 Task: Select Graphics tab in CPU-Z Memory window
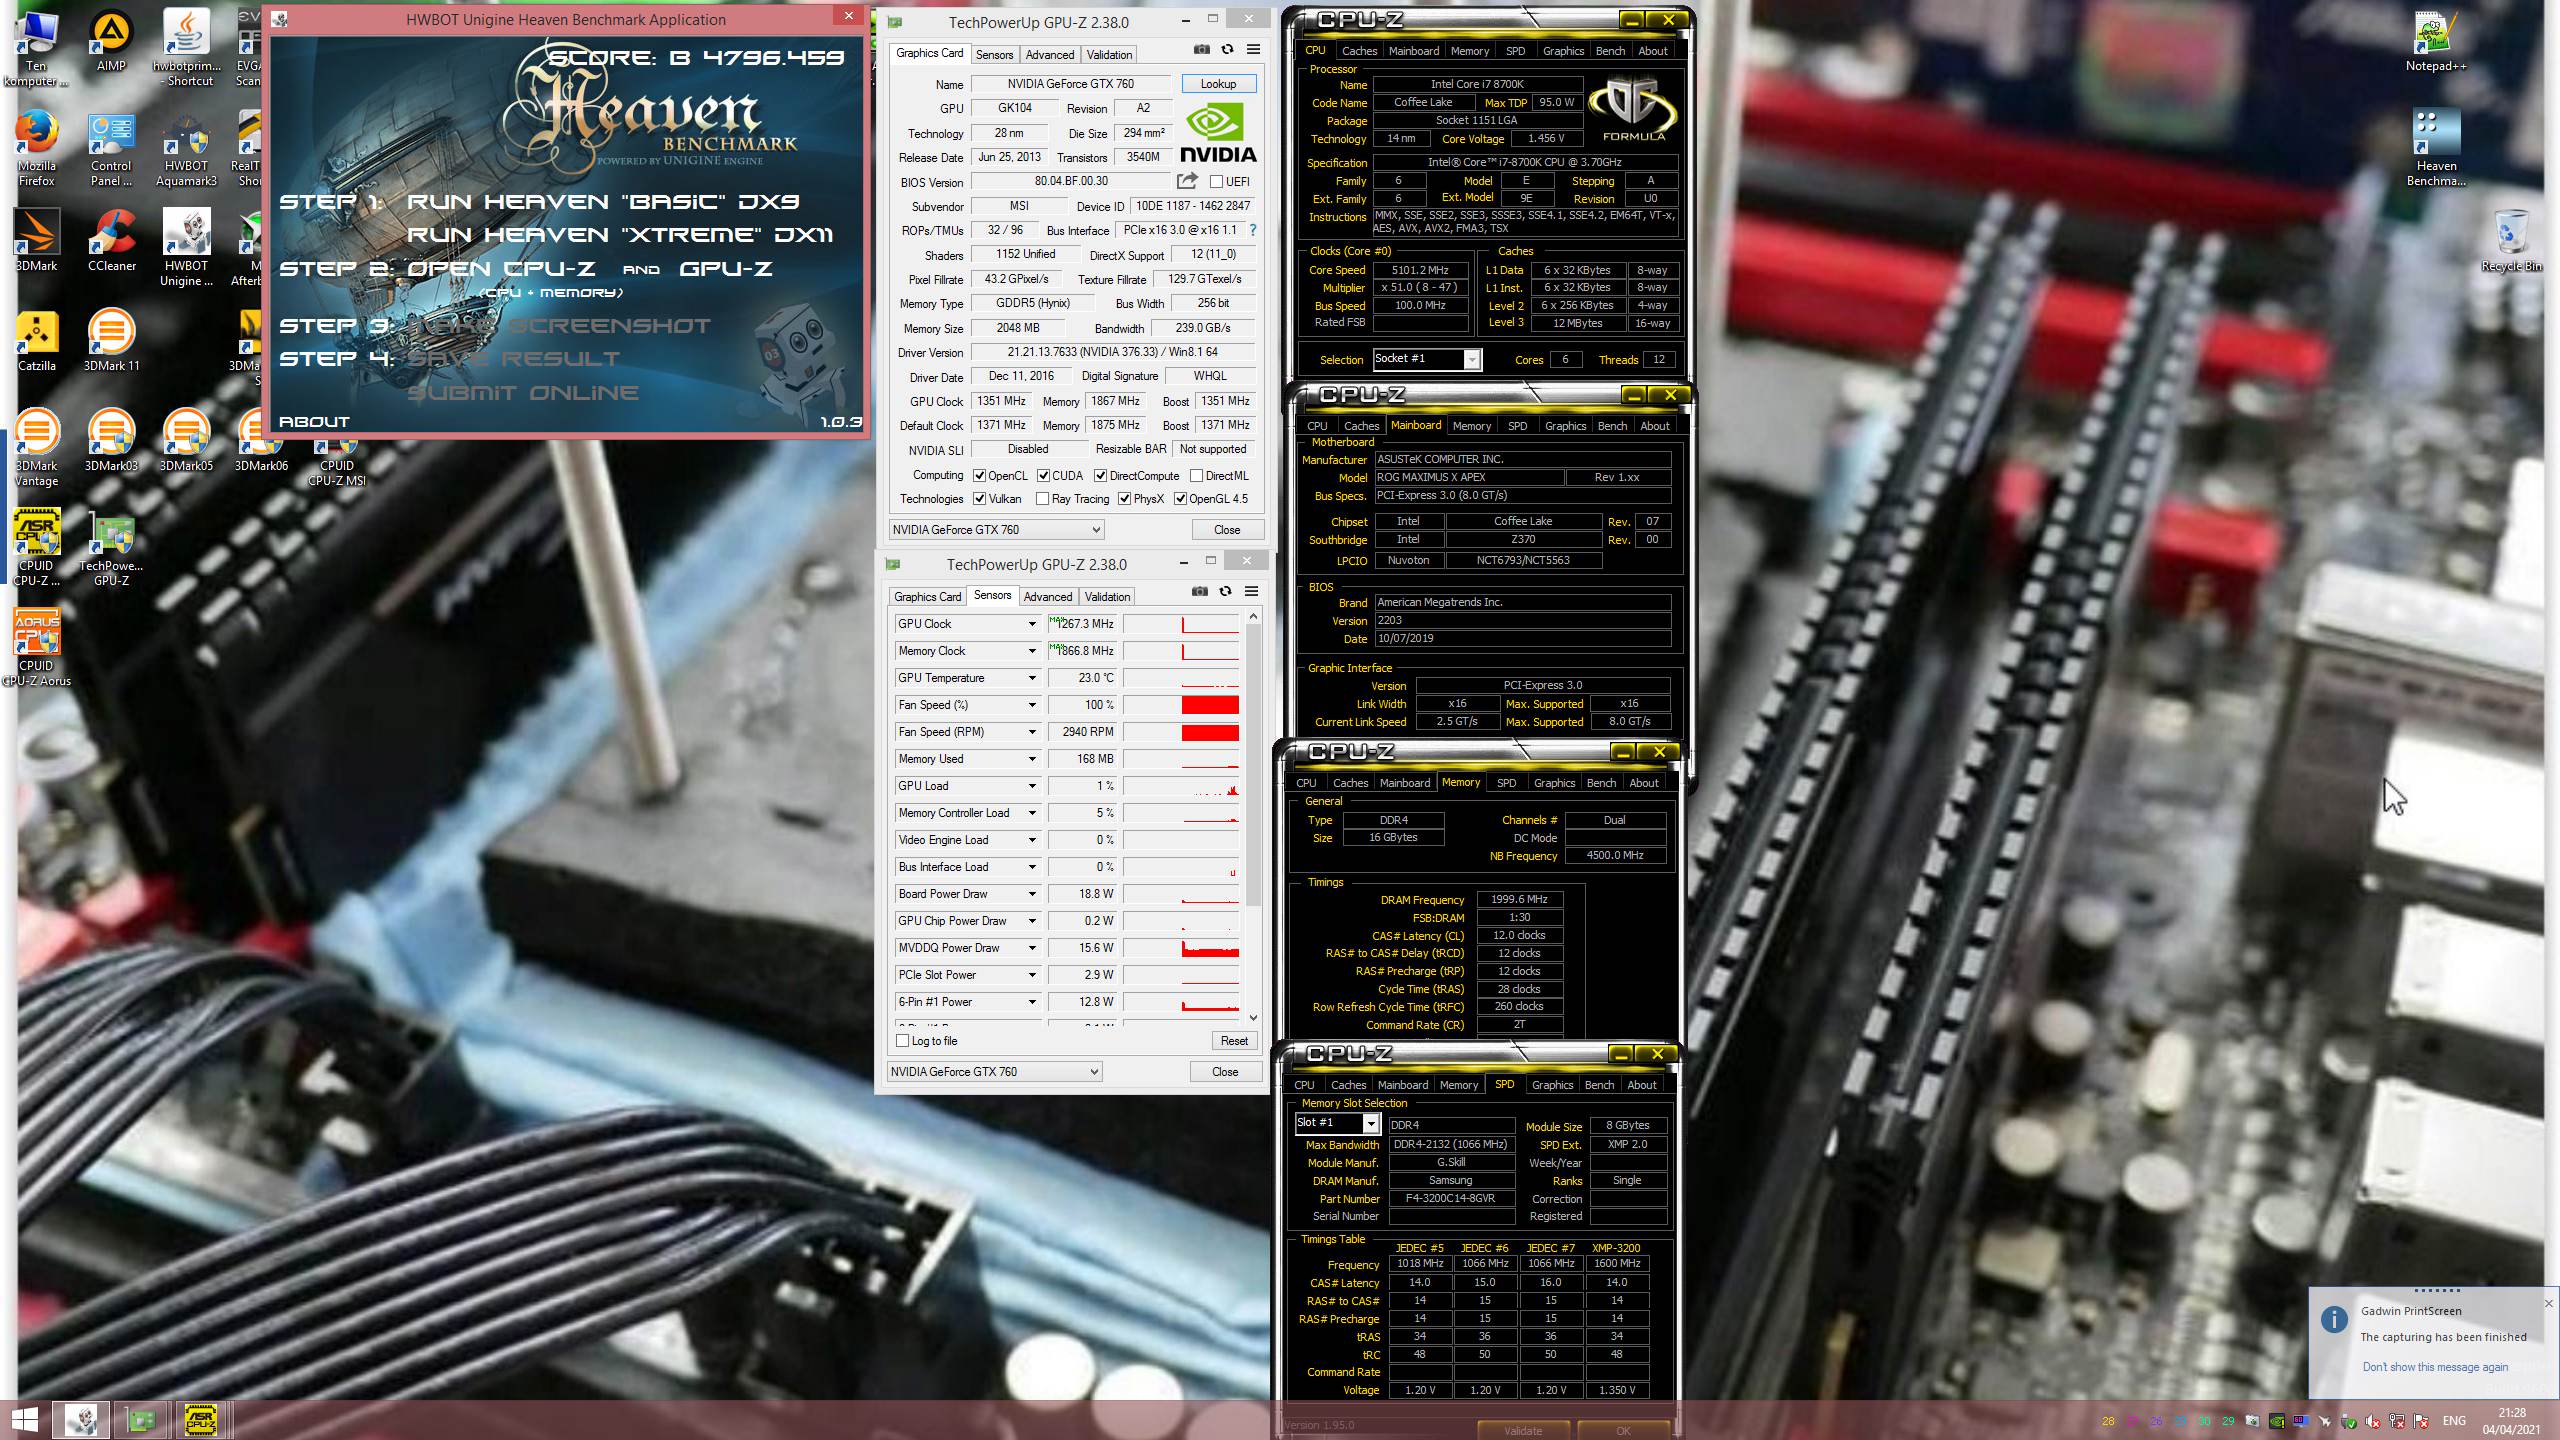(1554, 783)
